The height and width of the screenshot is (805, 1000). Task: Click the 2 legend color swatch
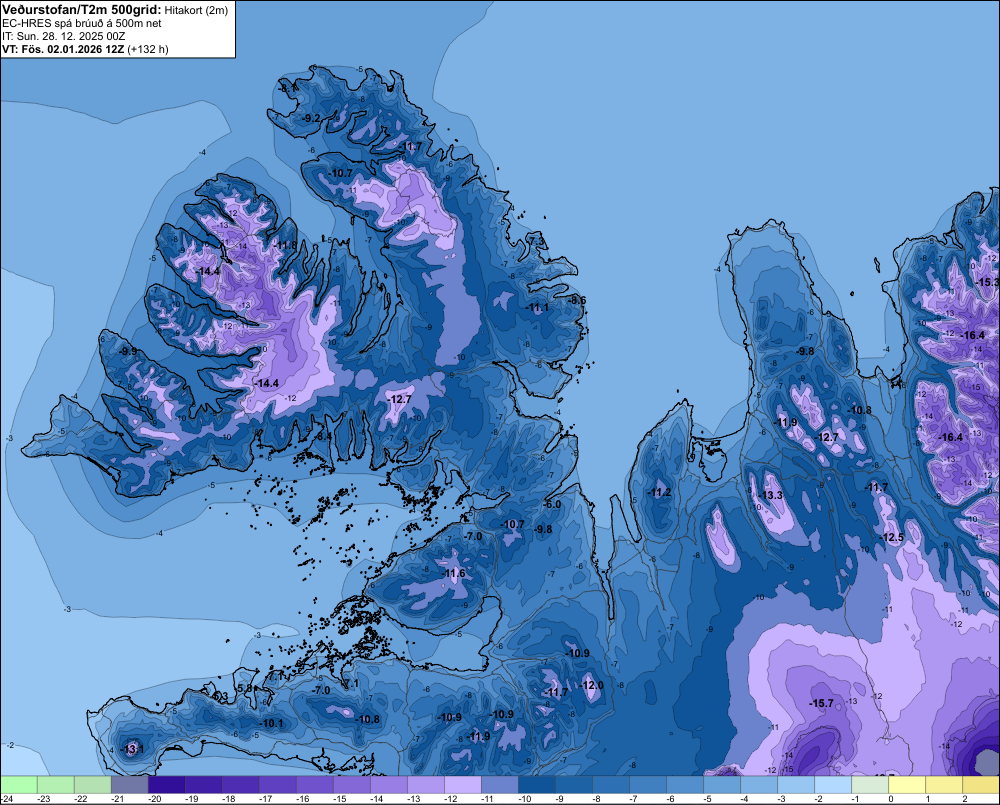[980, 784]
